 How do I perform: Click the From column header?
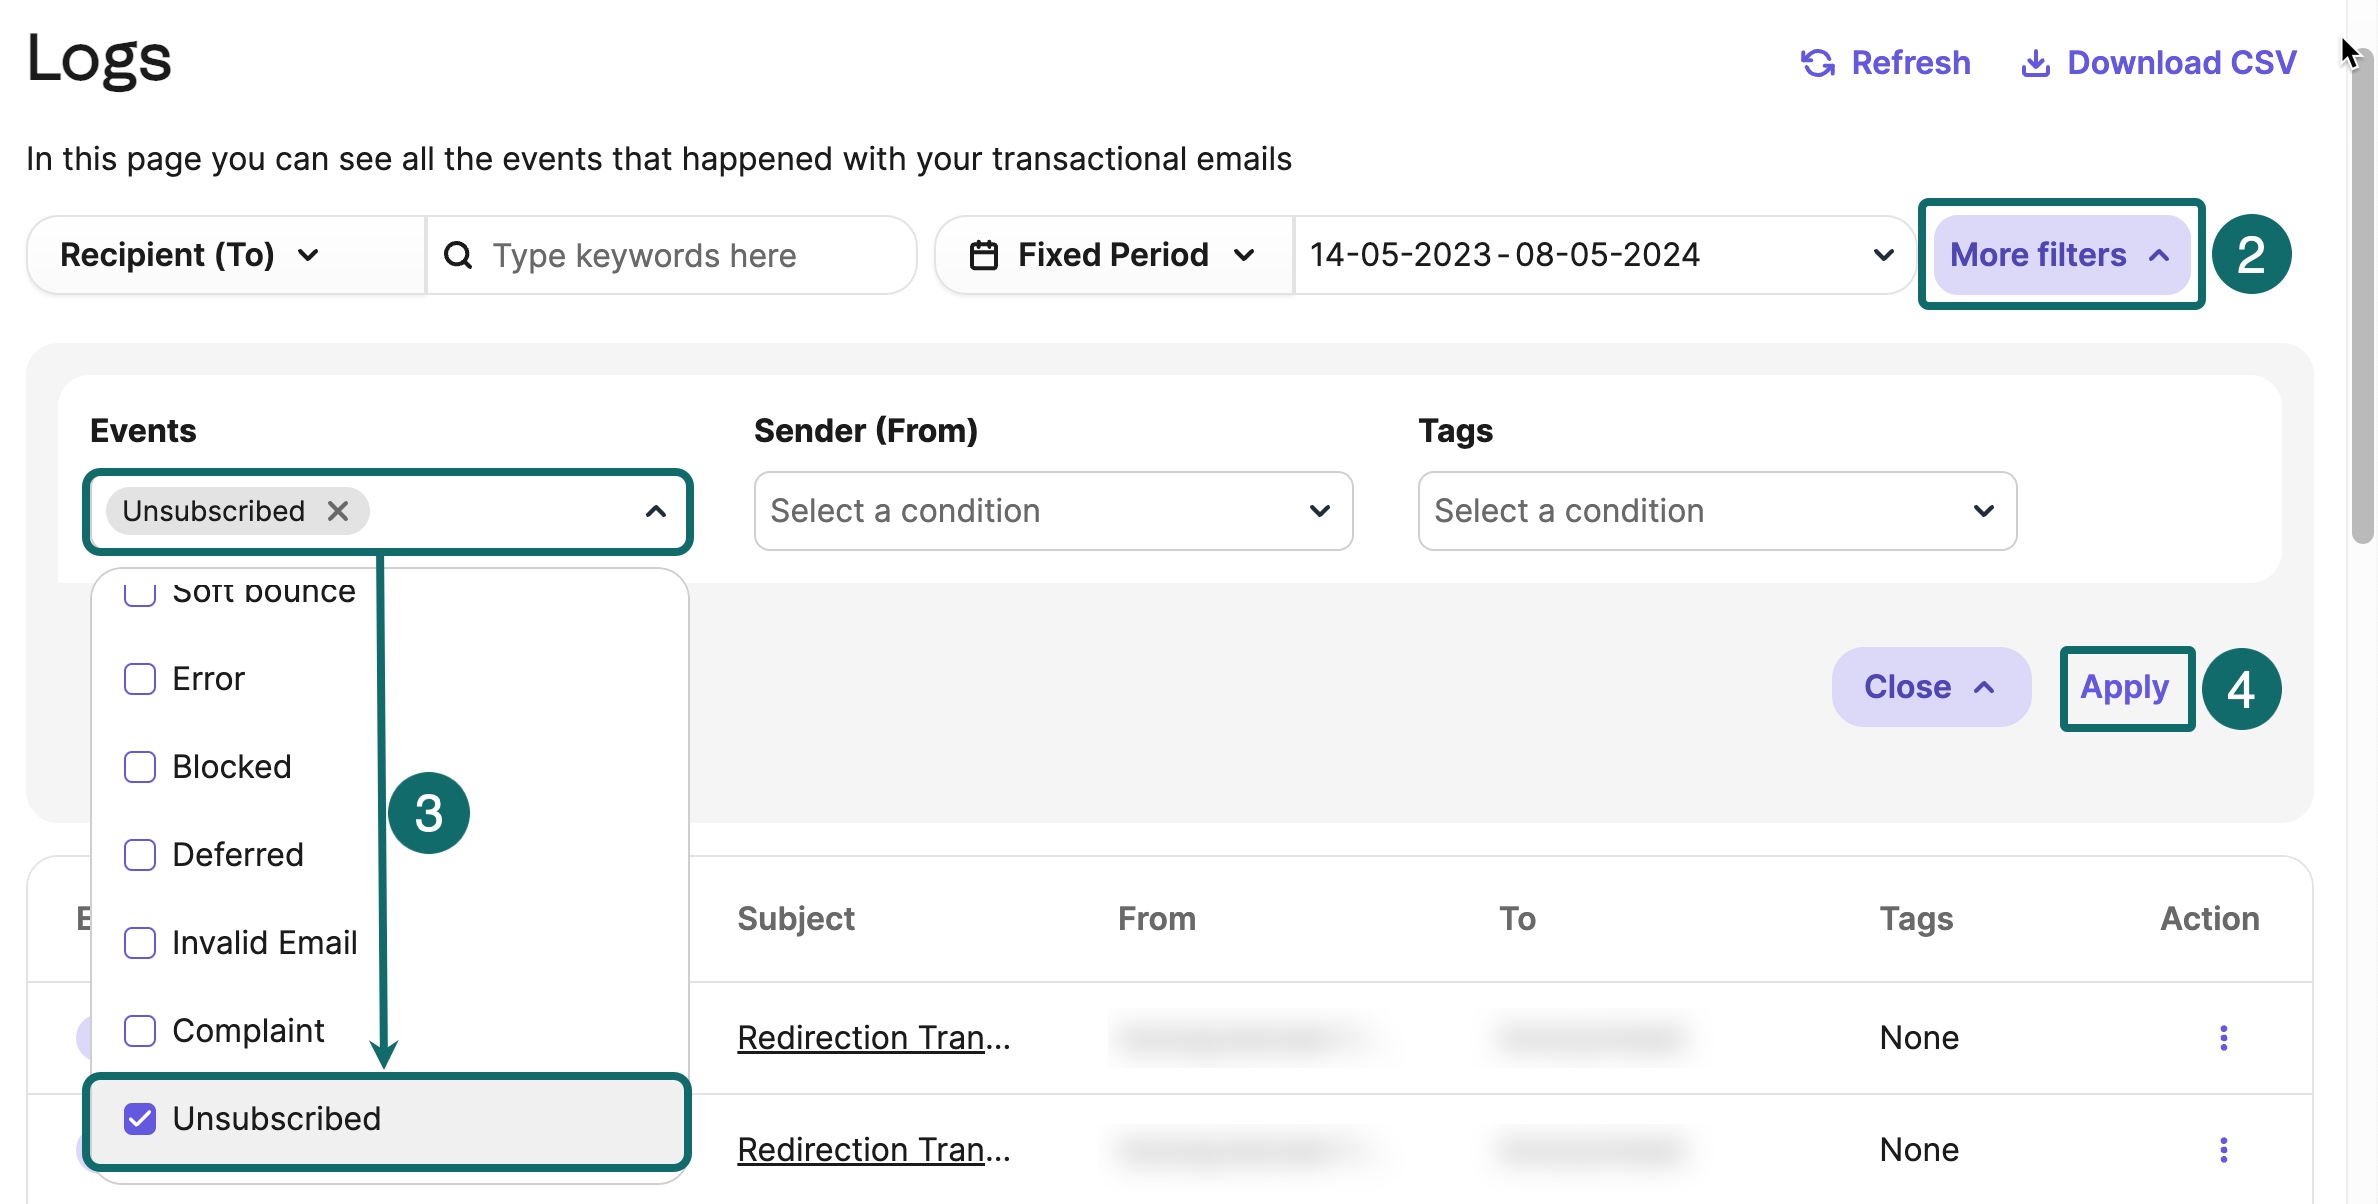coord(1157,919)
